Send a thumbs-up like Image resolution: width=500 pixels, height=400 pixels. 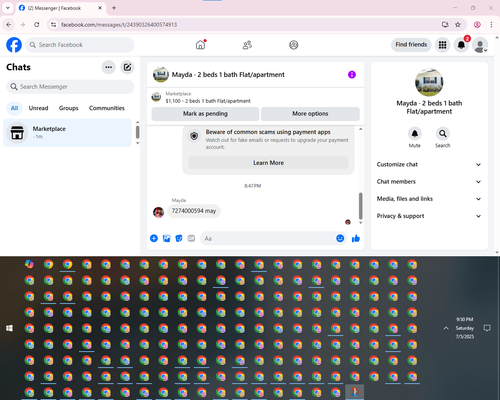coord(356,238)
